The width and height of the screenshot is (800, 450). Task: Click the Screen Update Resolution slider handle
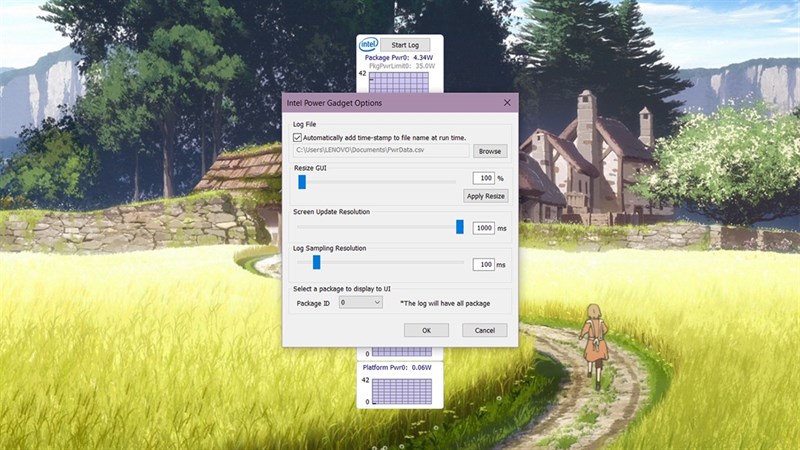460,227
